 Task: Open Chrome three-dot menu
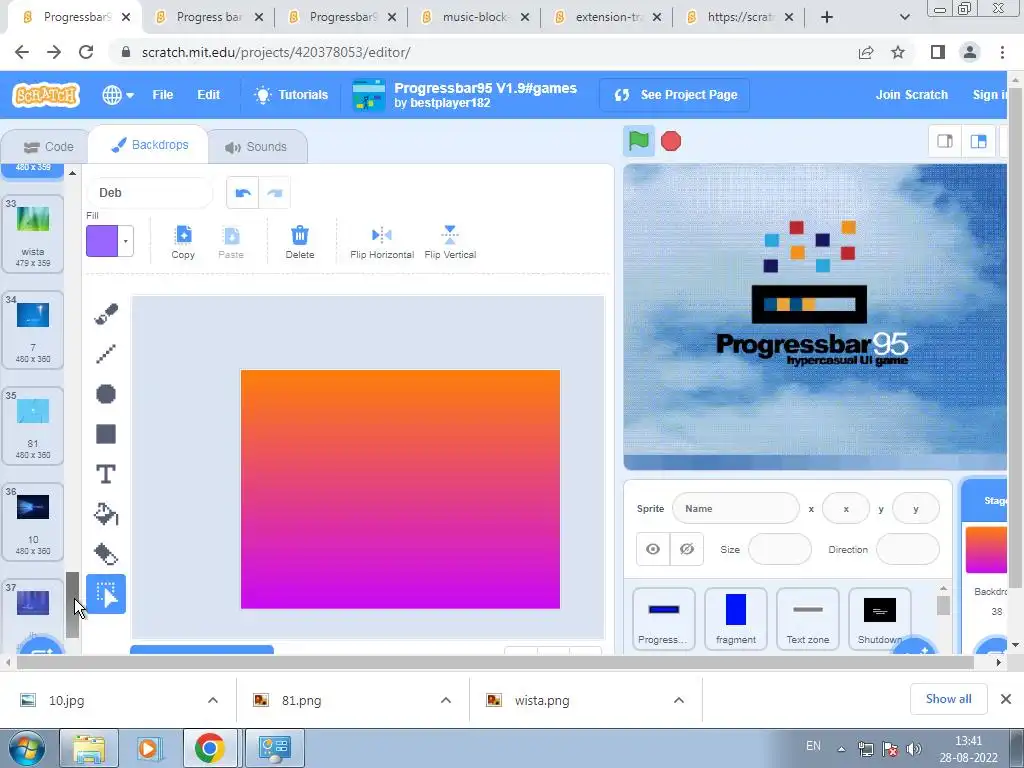pos(1002,52)
